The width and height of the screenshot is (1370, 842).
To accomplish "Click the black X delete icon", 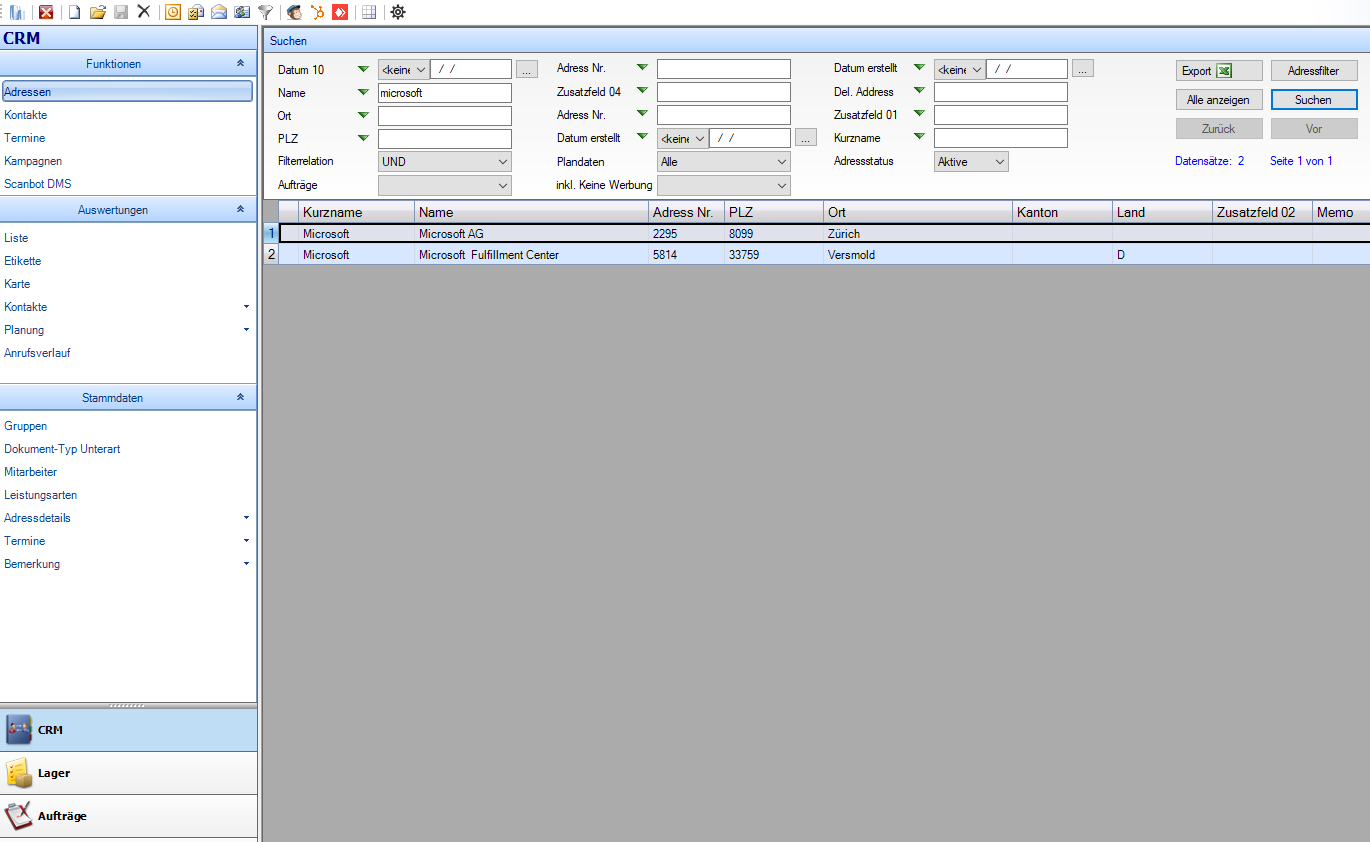I will (144, 12).
